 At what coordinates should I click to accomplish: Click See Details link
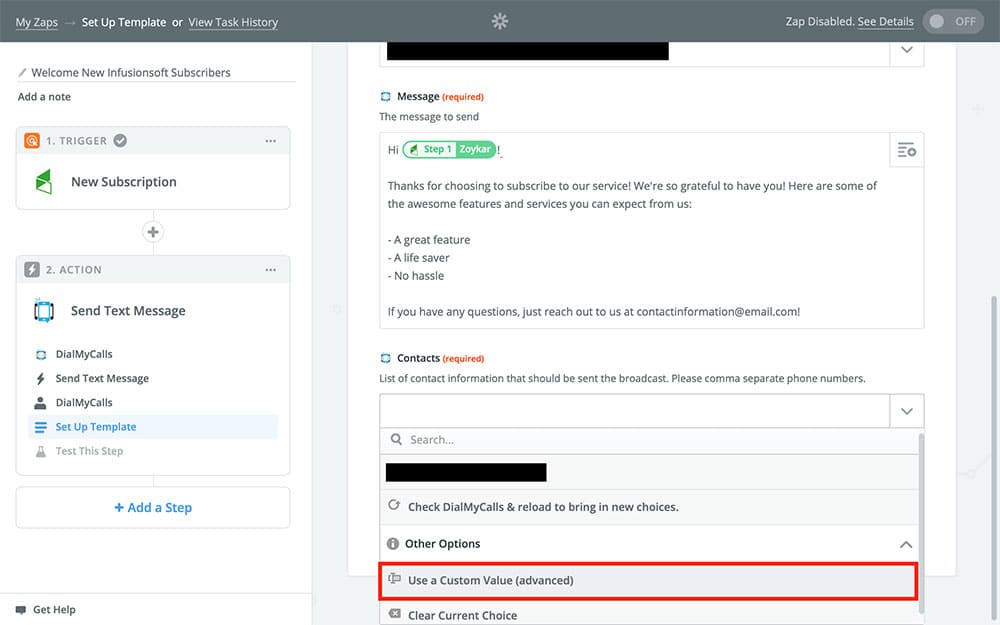885,22
